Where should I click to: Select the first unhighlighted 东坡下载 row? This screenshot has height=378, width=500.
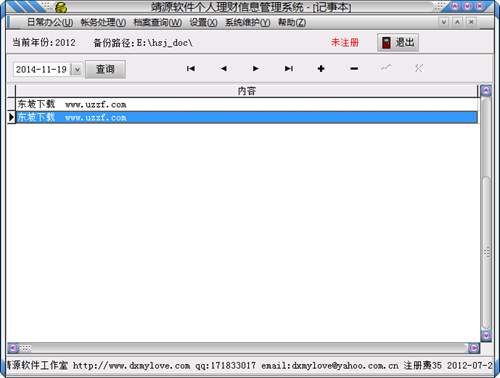[247, 104]
